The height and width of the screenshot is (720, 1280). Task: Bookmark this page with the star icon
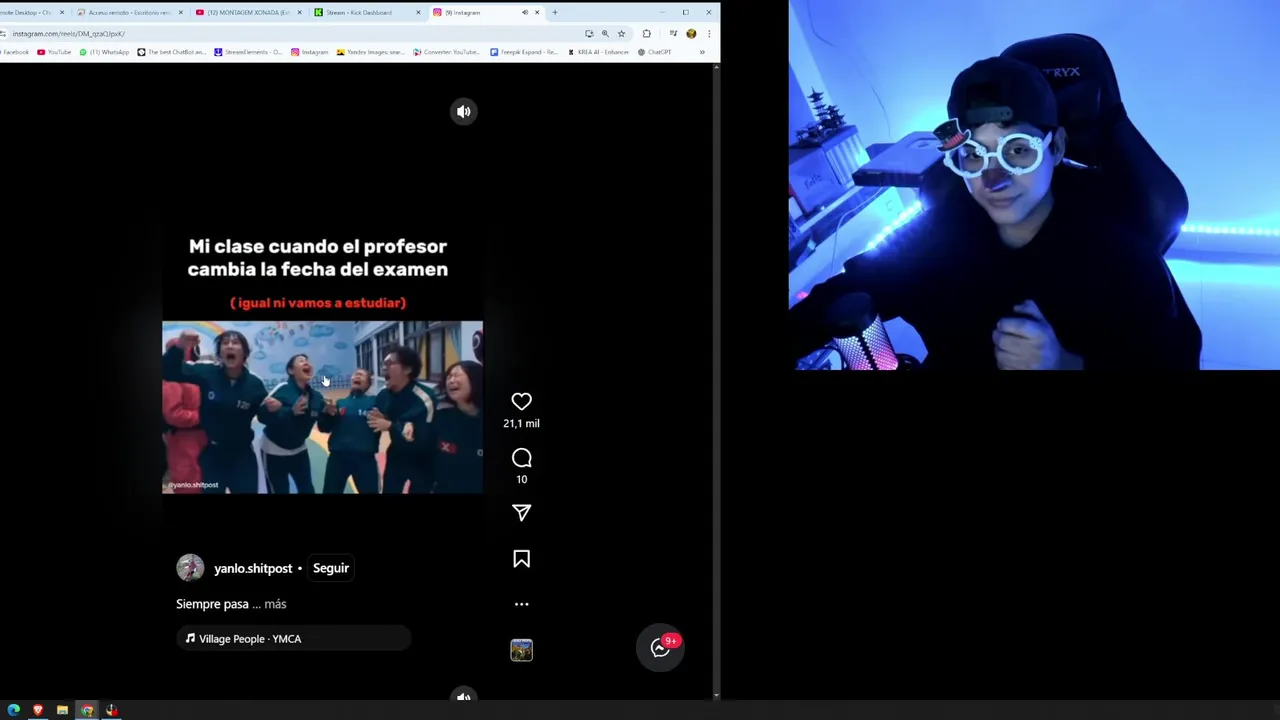click(621, 33)
